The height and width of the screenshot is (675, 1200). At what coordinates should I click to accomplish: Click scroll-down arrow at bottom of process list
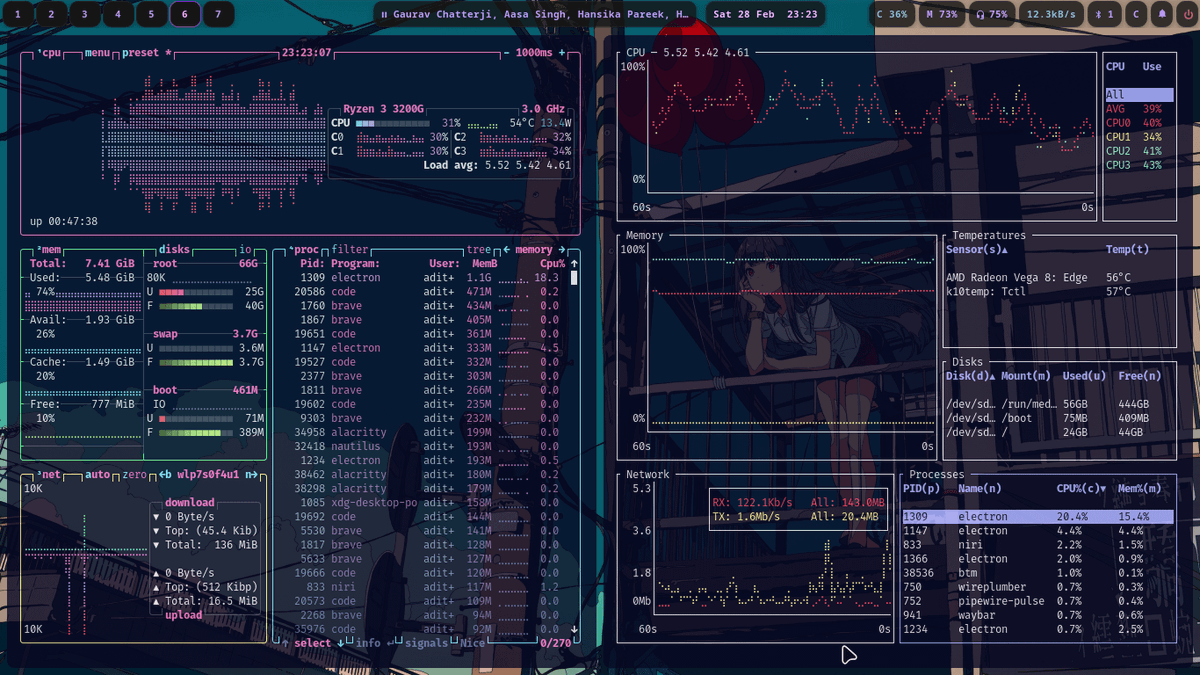pos(574,629)
